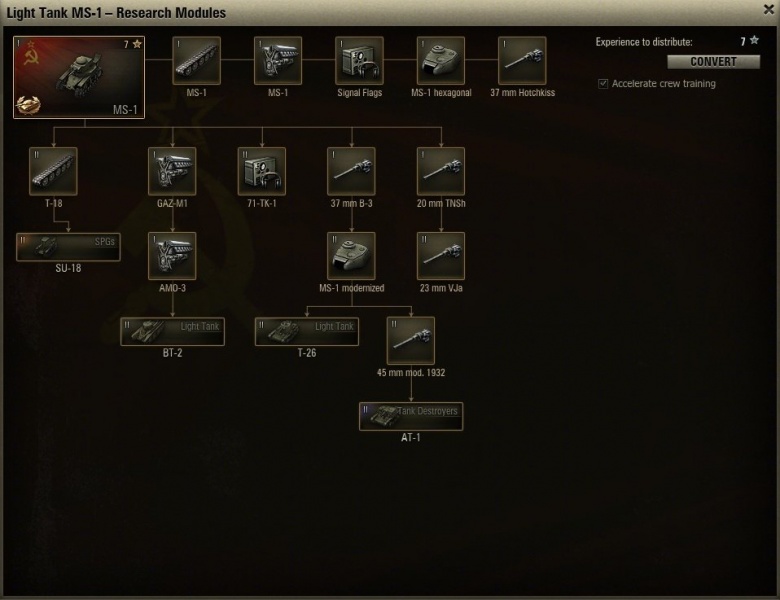The height and width of the screenshot is (600, 780).
Task: Click the '20 mm TNSh' label text
Action: click(x=441, y=203)
